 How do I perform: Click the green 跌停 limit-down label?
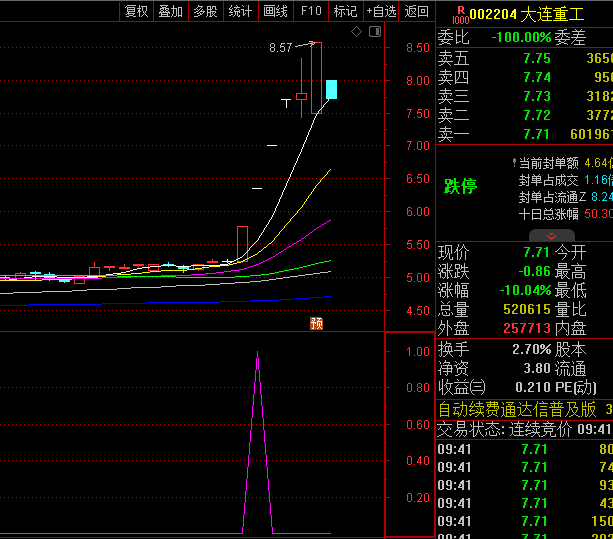(461, 186)
